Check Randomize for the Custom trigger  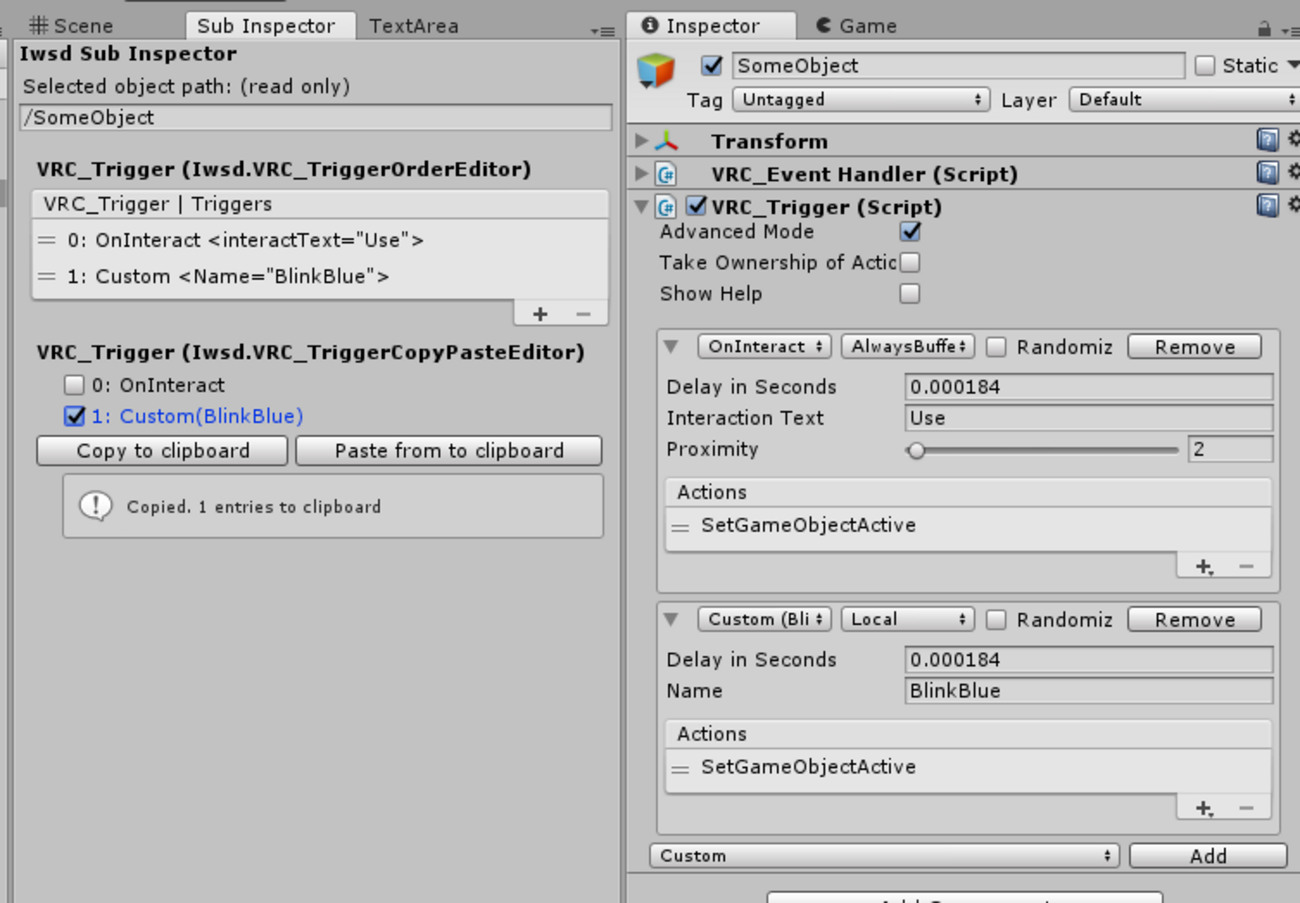[x=996, y=620]
